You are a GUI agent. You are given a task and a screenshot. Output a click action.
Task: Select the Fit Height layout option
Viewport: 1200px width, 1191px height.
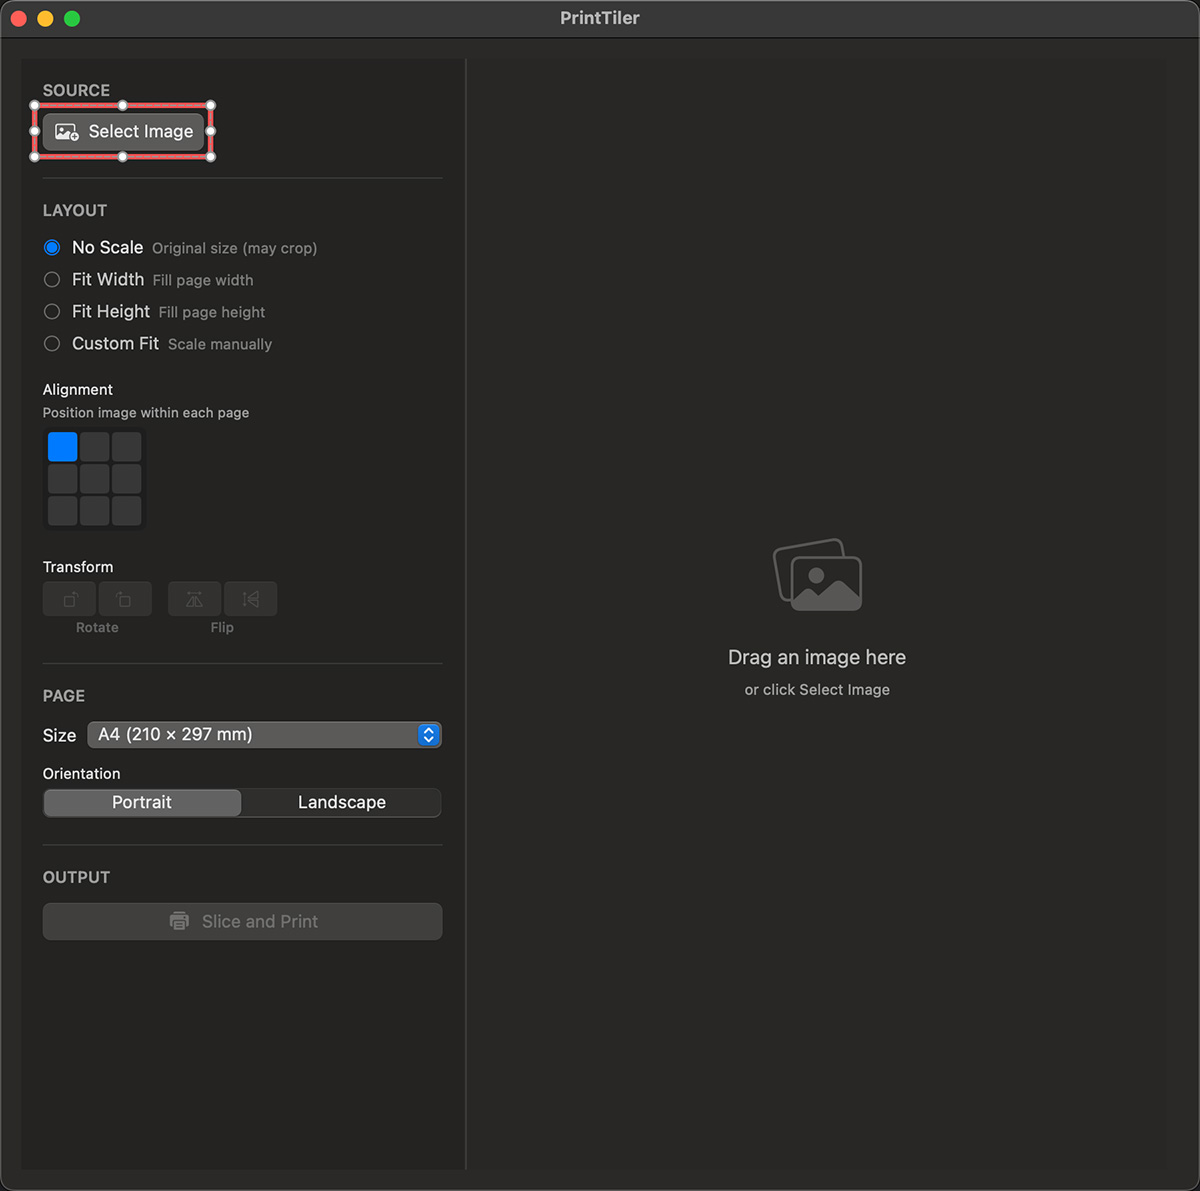point(52,311)
